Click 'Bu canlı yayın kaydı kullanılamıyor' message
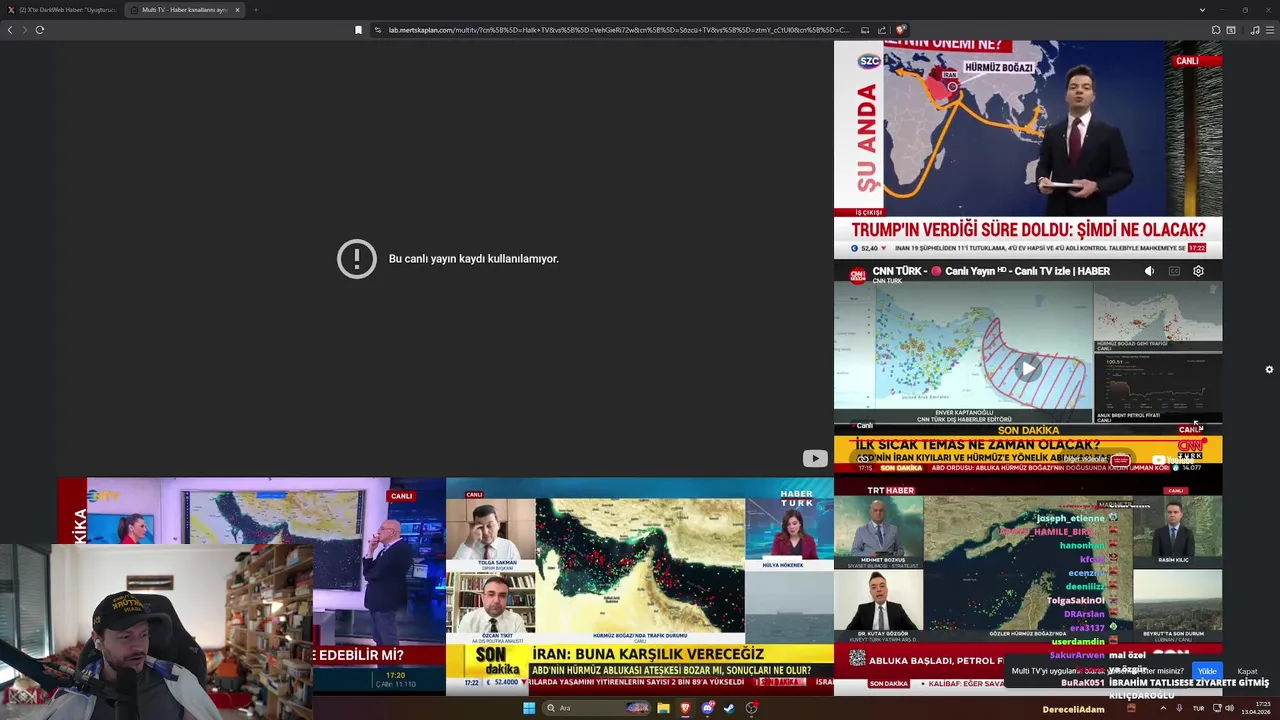This screenshot has height=720, width=1280. (x=473, y=259)
